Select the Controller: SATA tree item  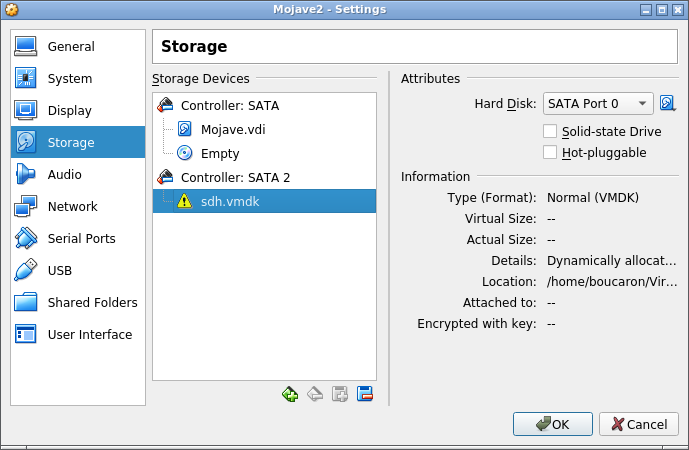[x=229, y=105]
